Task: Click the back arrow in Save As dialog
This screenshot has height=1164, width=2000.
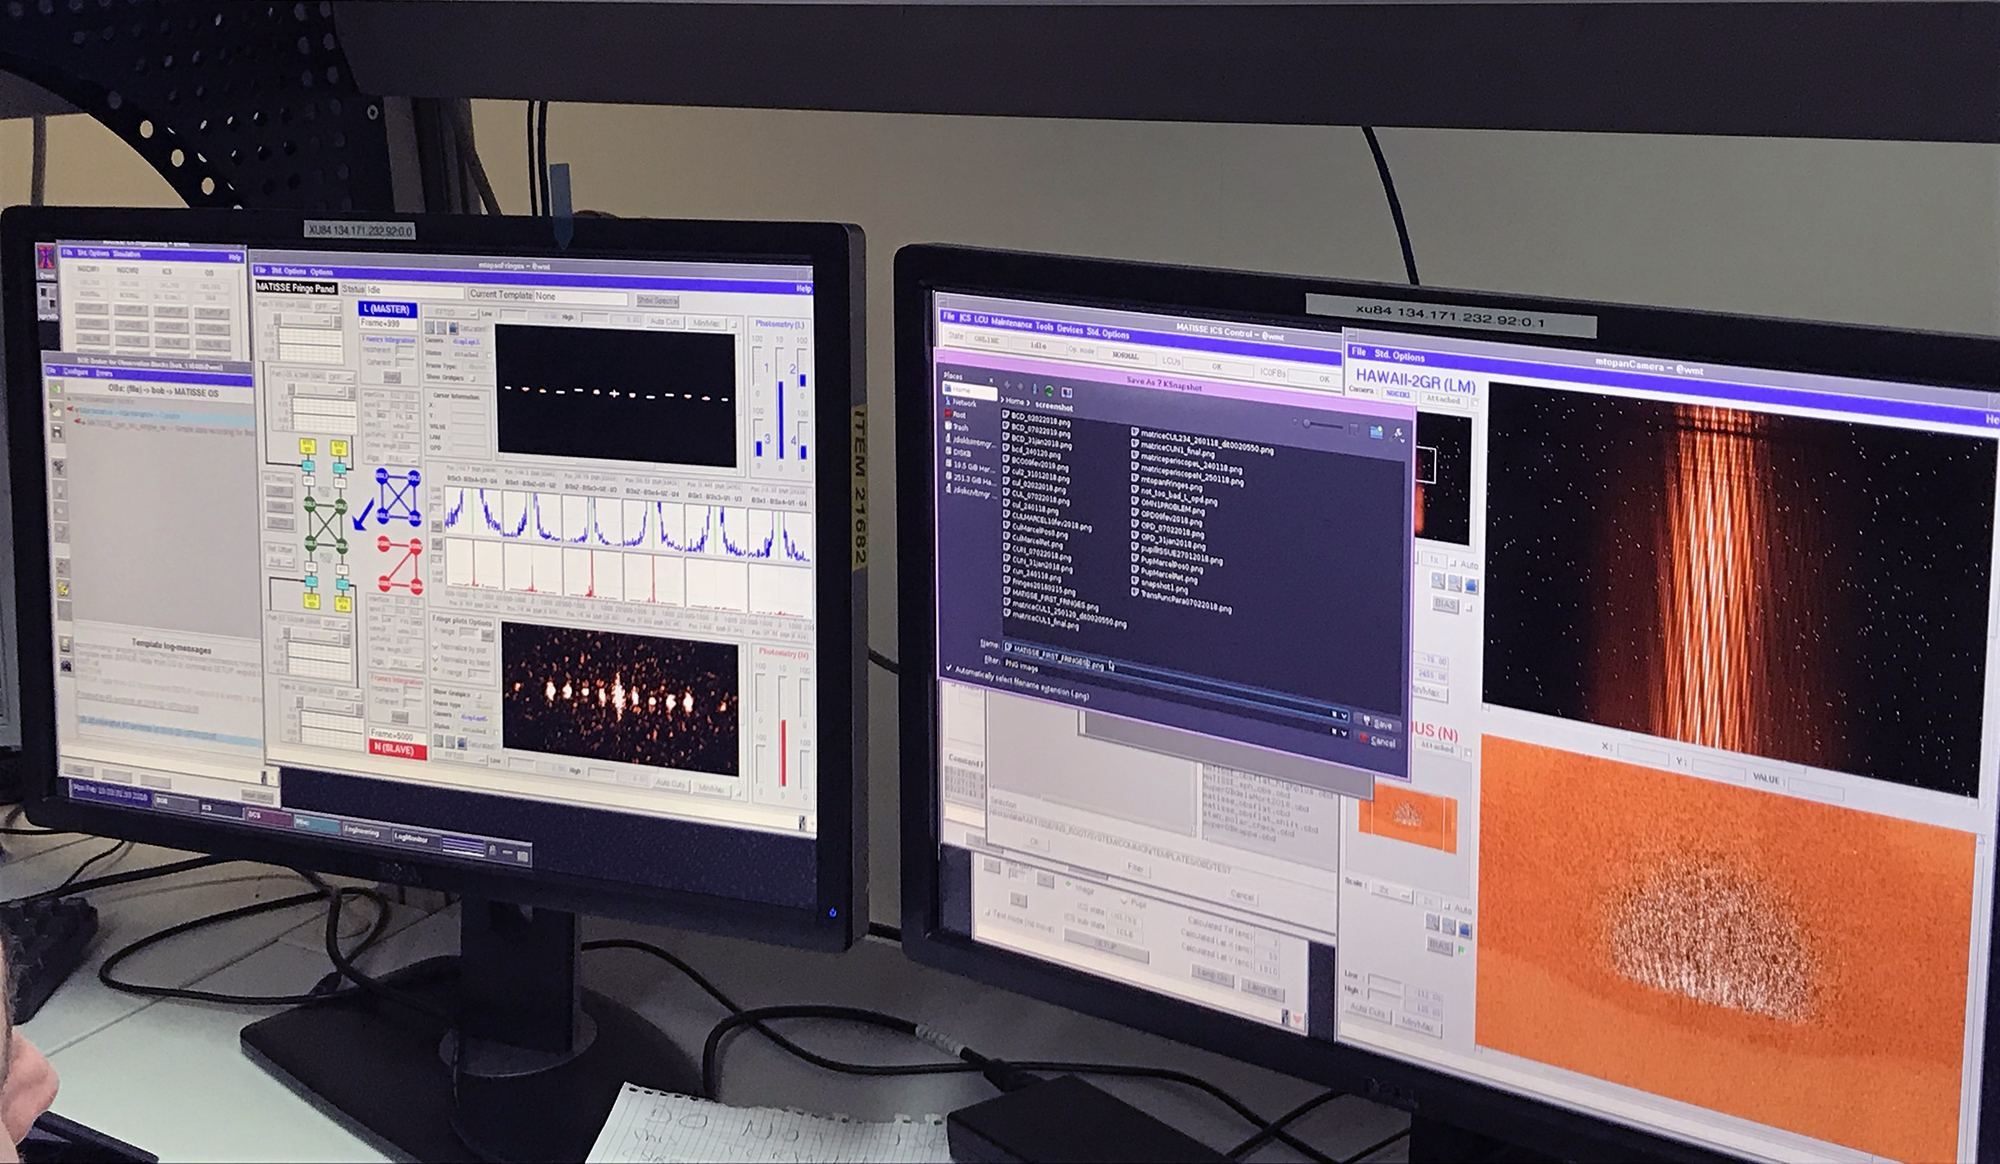Action: [x=1007, y=385]
